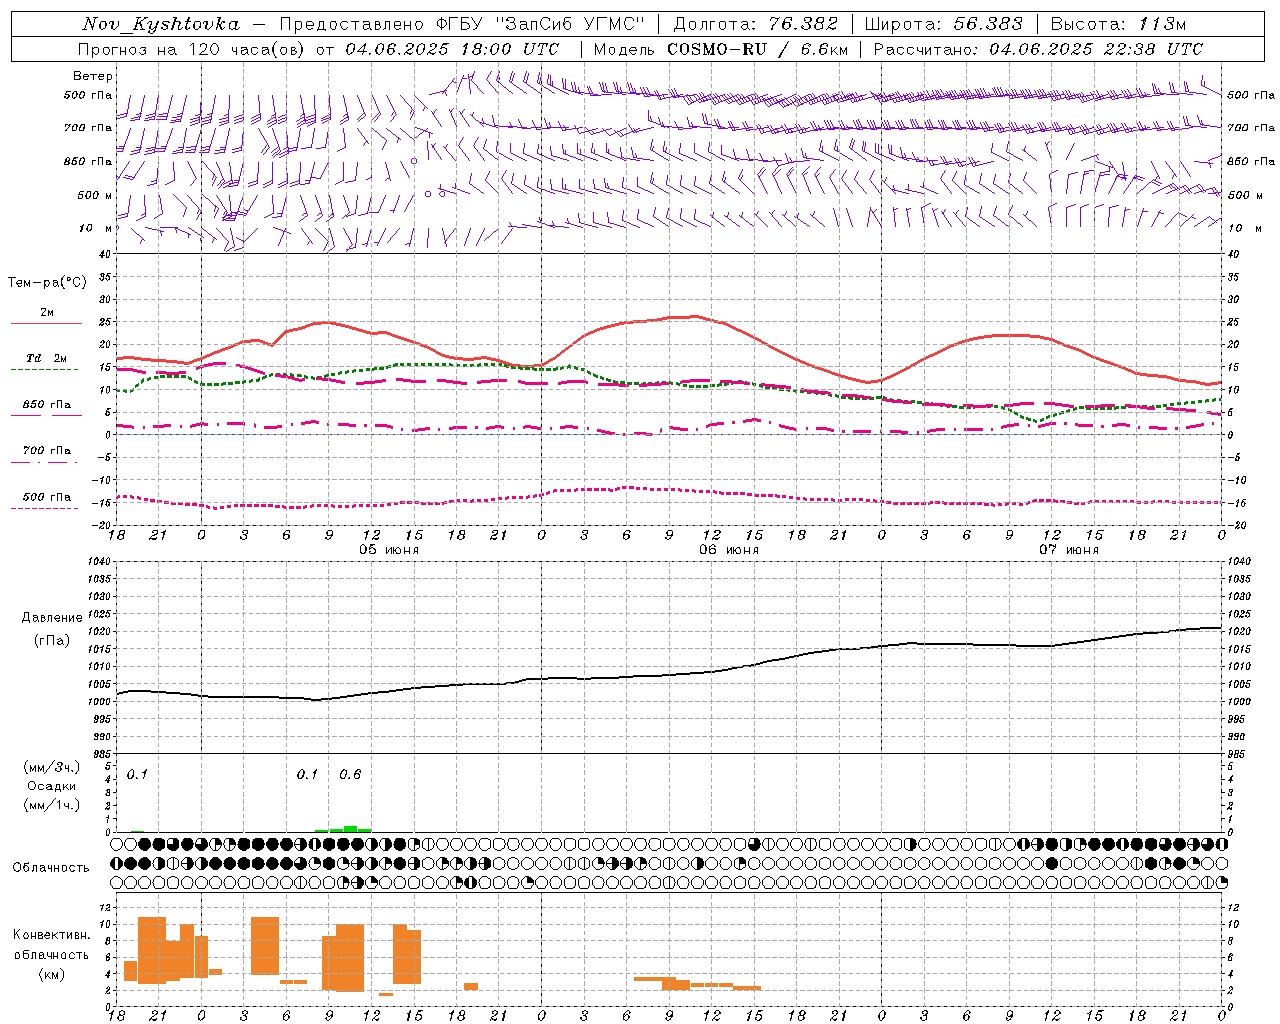This screenshot has width=1280, height=1024.
Task: Click the '(км)' unit label under convective cloud
Action: coord(52,974)
